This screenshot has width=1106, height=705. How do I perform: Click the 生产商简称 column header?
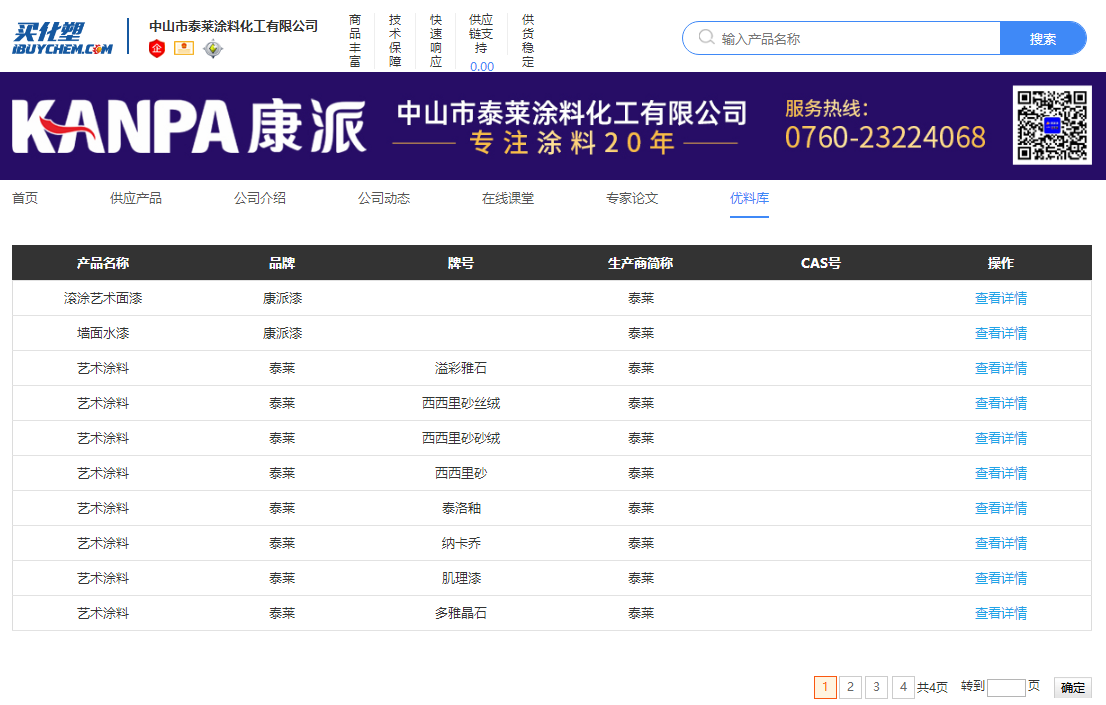click(x=640, y=263)
